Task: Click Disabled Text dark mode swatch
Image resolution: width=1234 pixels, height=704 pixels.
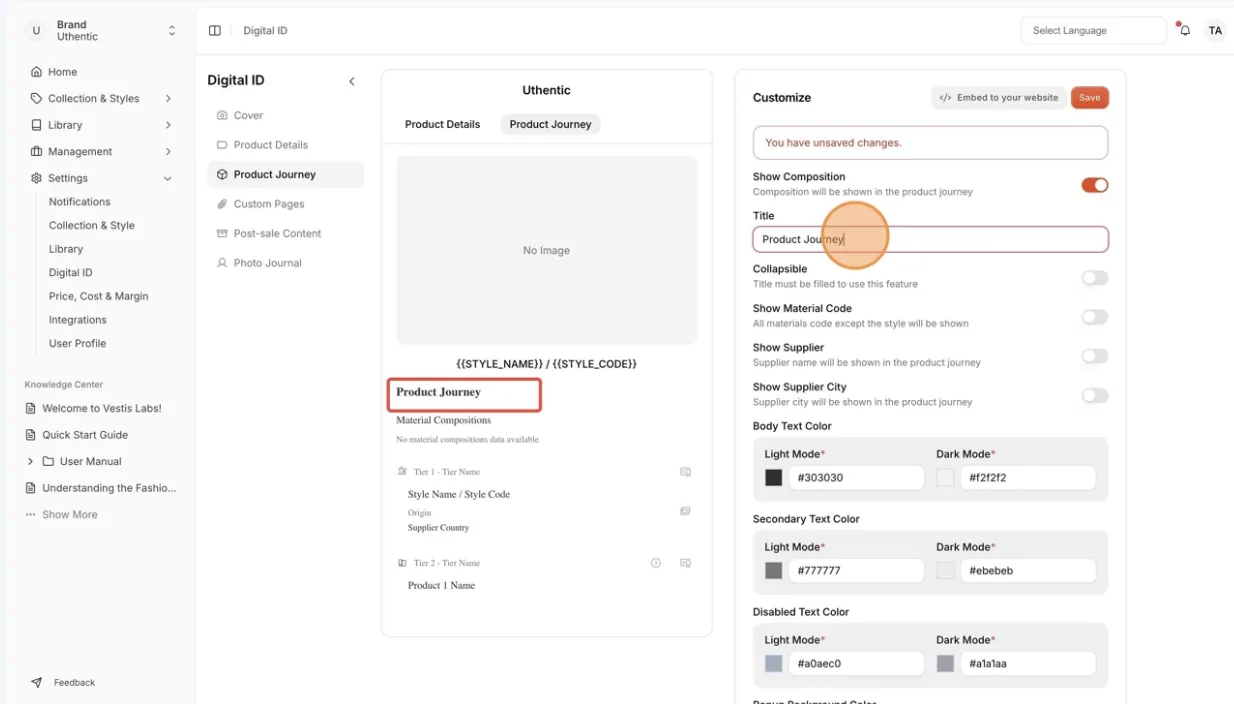Action: [x=945, y=664]
